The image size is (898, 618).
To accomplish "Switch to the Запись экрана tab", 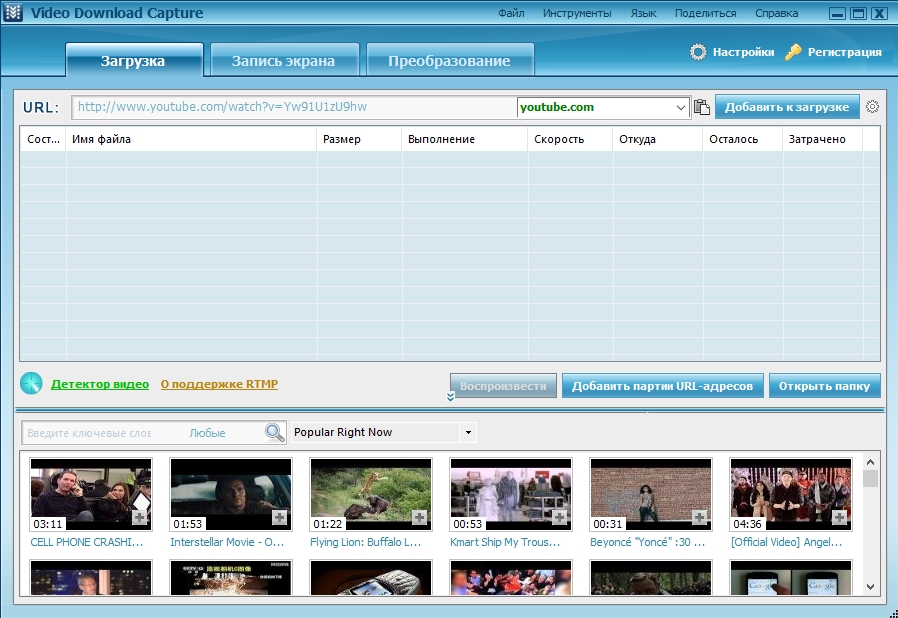I will pos(284,60).
